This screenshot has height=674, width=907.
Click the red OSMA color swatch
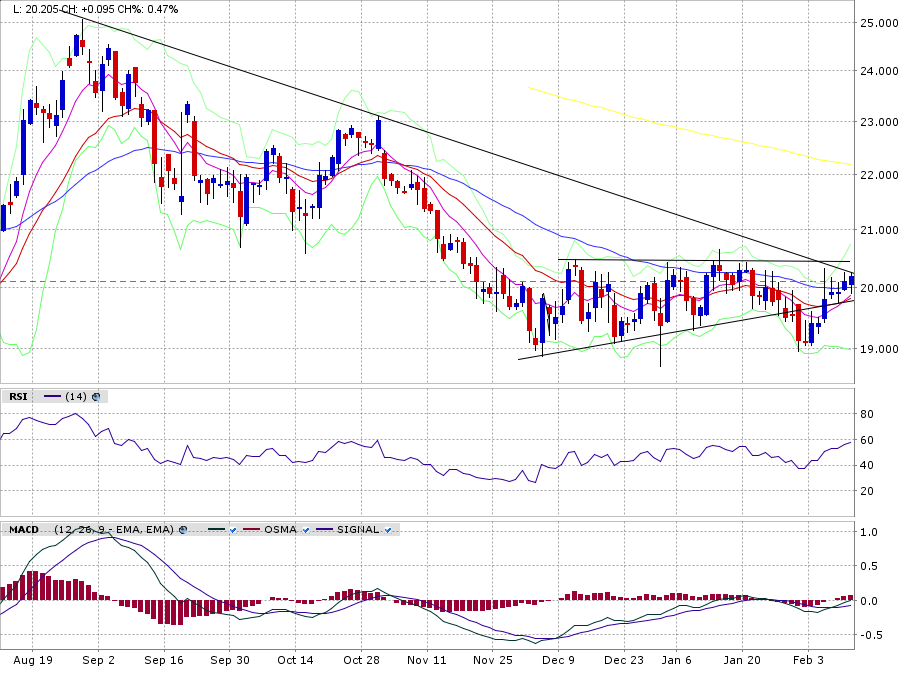click(252, 529)
